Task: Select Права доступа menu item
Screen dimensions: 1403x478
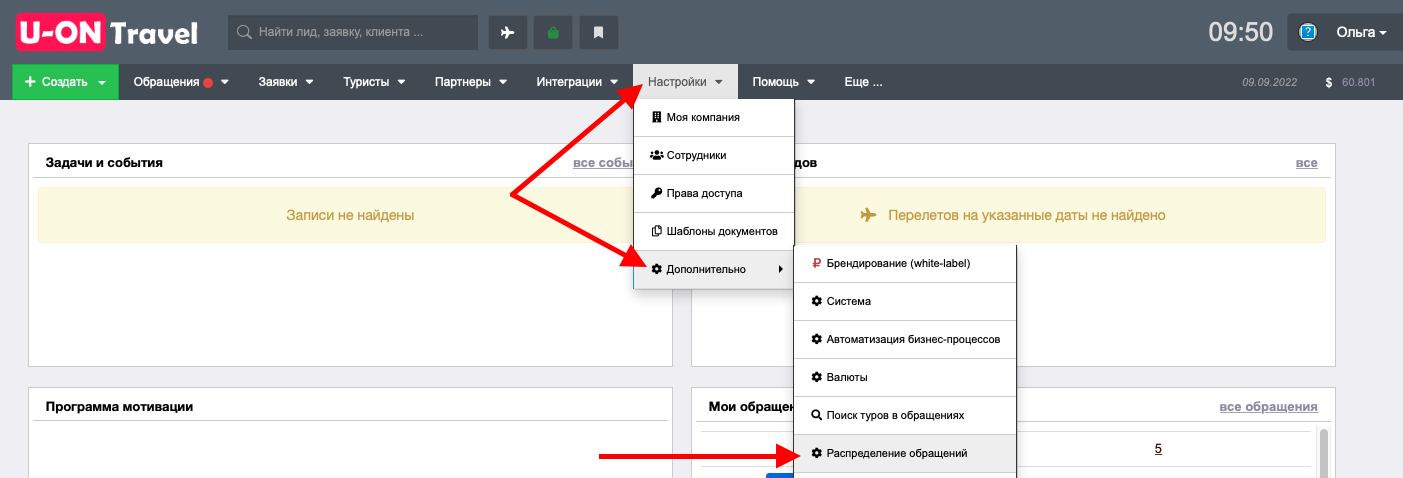Action: [x=714, y=193]
